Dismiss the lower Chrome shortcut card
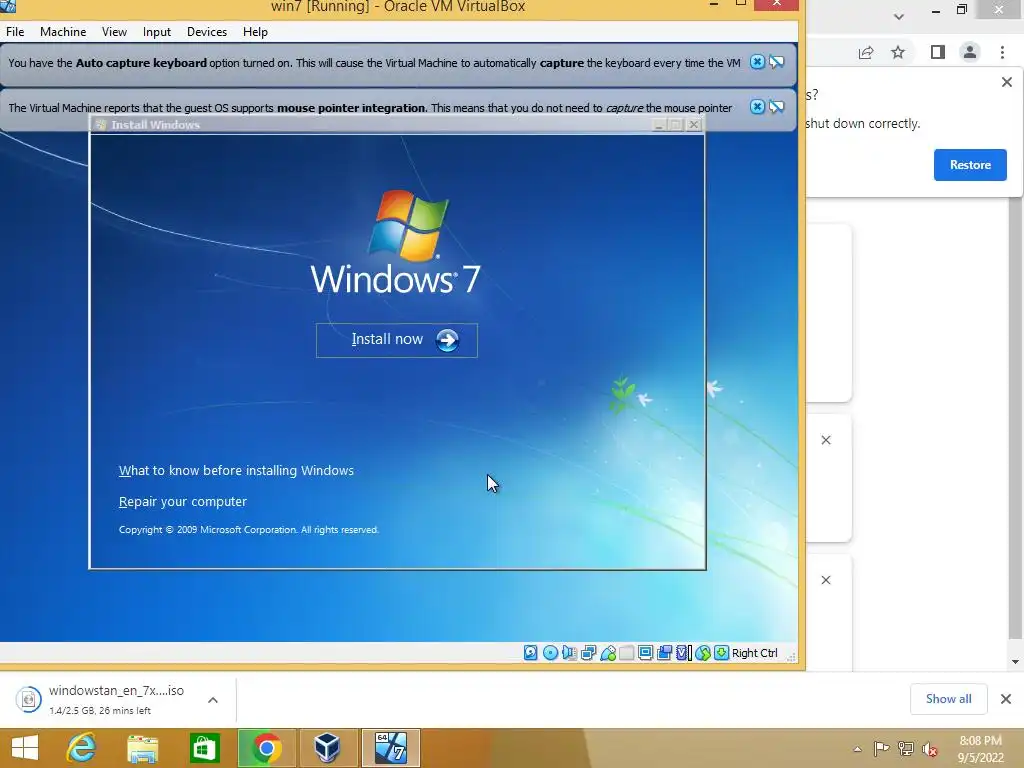 [826, 580]
